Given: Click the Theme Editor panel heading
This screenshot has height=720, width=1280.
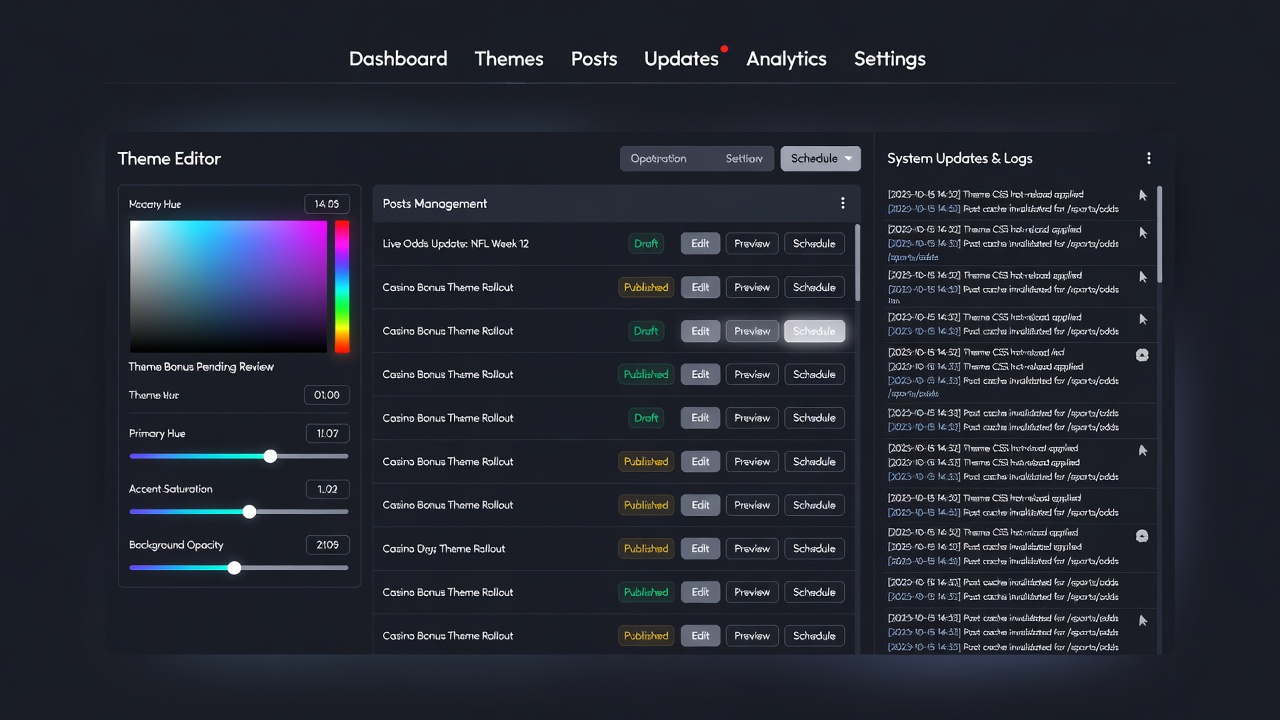Looking at the screenshot, I should tap(169, 158).
